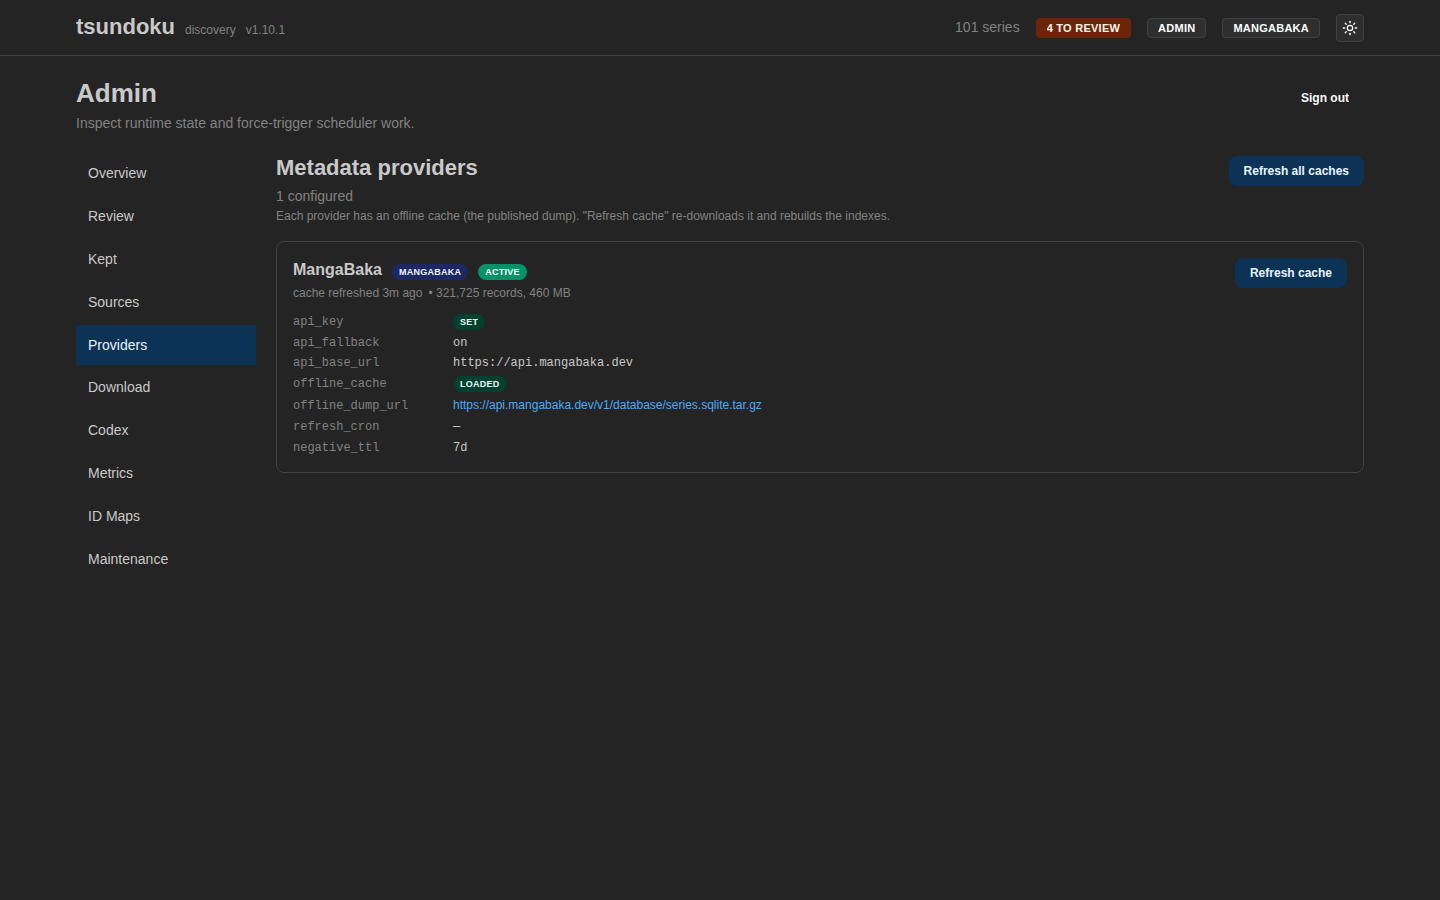The height and width of the screenshot is (900, 1440).
Task: Go to the Codex sidebar section
Action: (x=166, y=430)
